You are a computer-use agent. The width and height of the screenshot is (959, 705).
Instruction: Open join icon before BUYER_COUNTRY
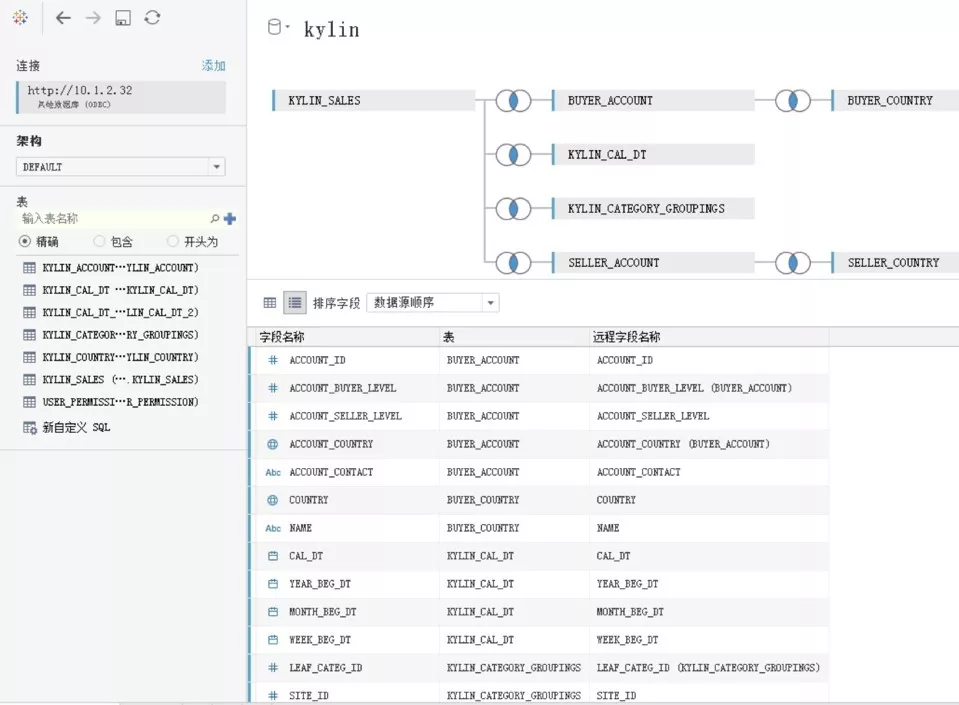pyautogui.click(x=793, y=100)
